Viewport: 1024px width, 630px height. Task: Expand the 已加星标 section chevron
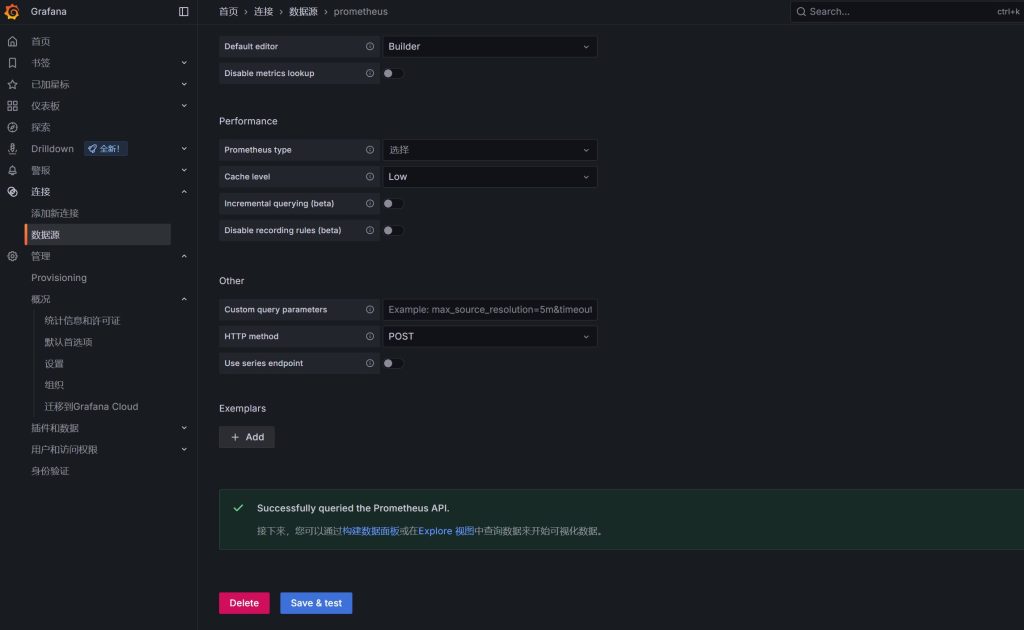[184, 85]
